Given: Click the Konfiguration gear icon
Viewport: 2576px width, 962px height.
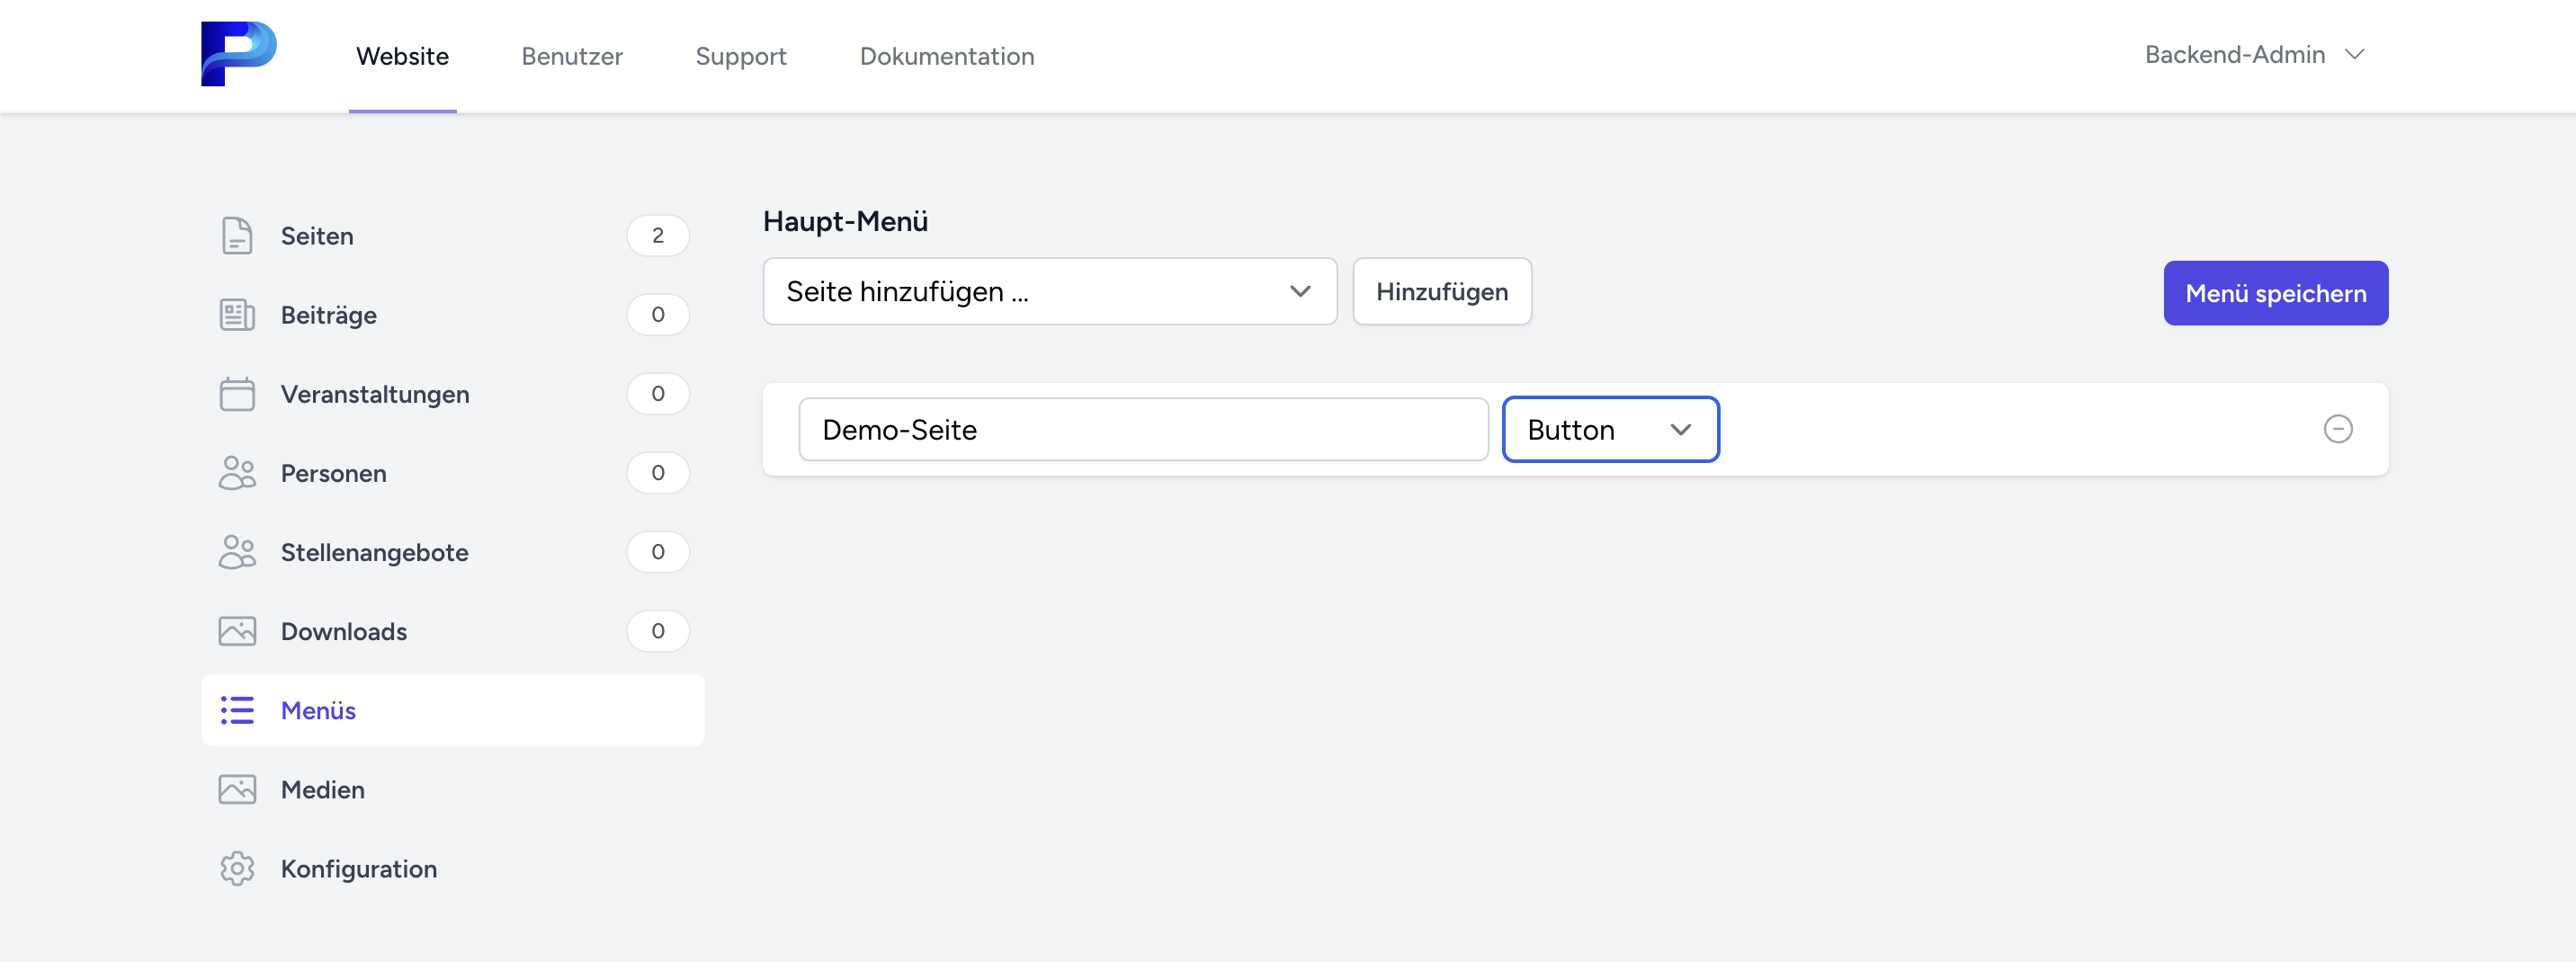Looking at the screenshot, I should coord(237,869).
